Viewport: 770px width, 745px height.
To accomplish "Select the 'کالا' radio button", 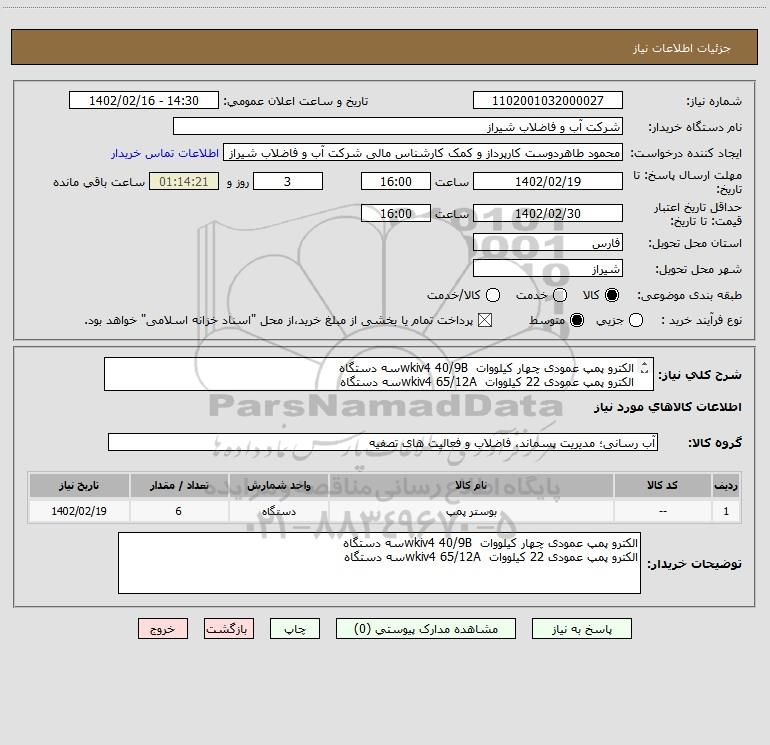I will click(612, 295).
